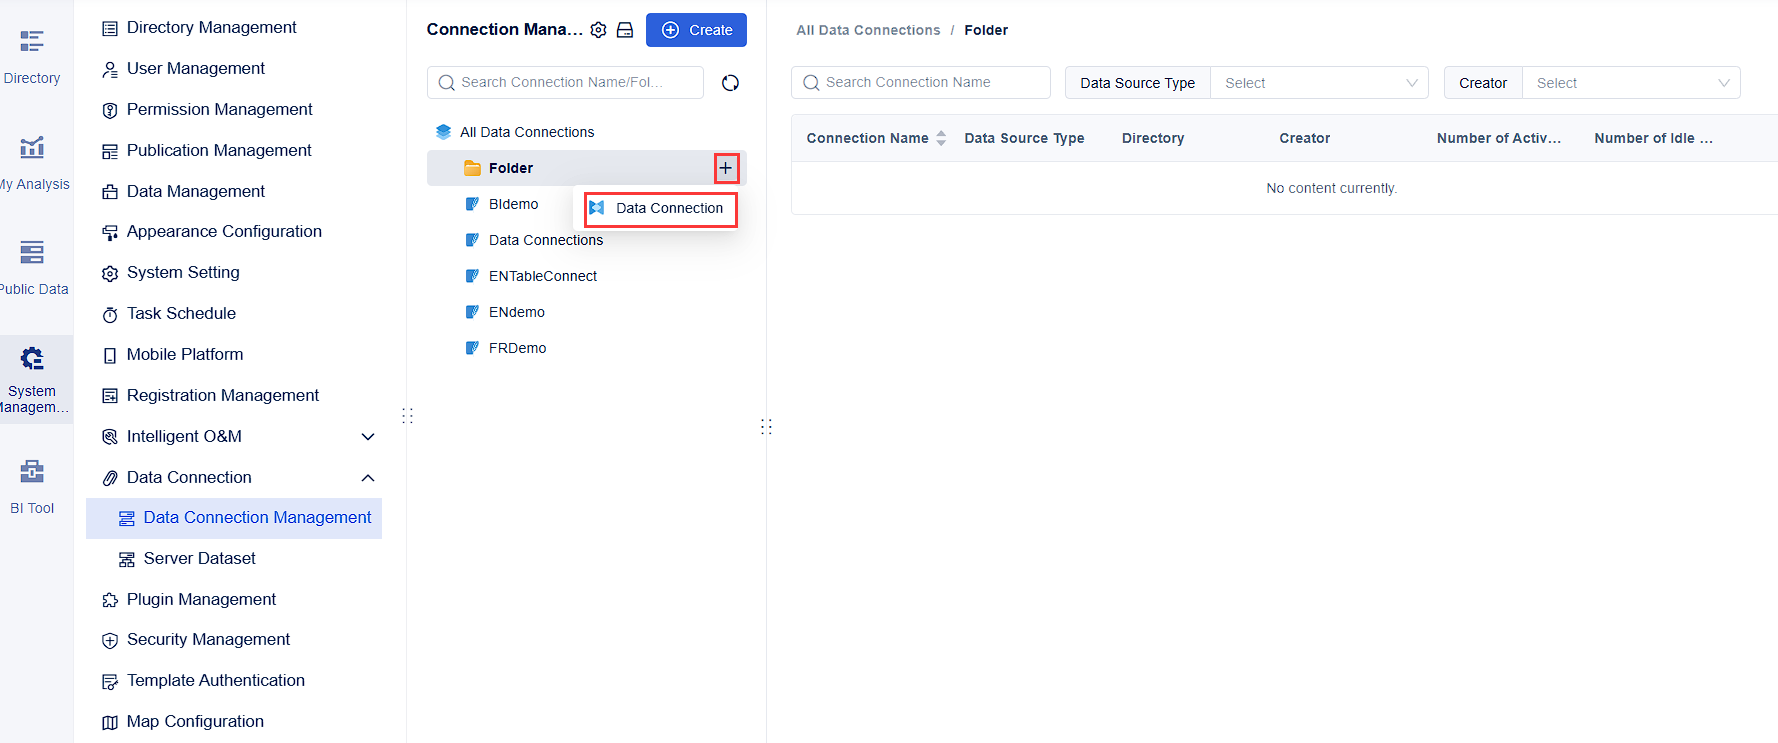The image size is (1778, 743).
Task: Open User Management menu item
Action: point(196,69)
